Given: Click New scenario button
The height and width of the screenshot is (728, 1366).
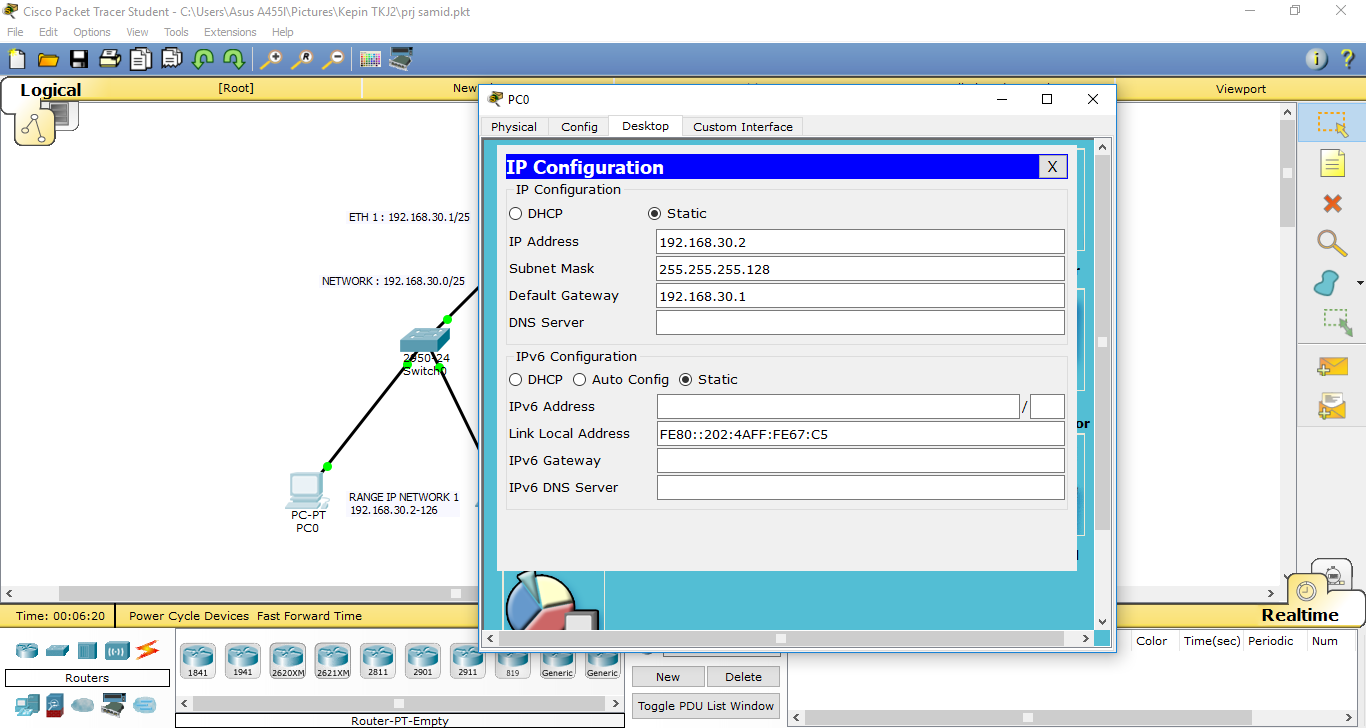Looking at the screenshot, I should click(x=668, y=677).
